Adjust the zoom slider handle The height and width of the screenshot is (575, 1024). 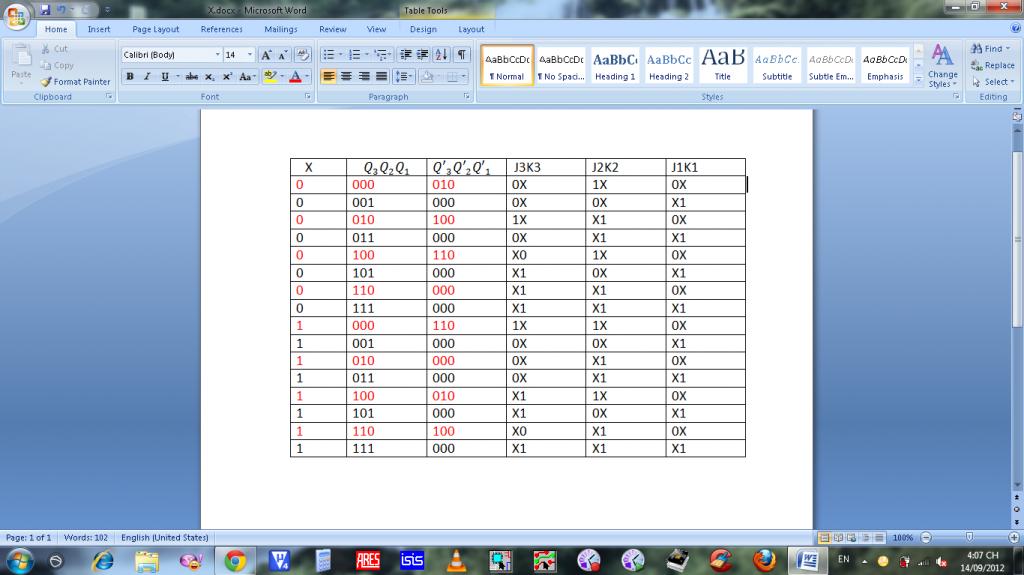click(x=969, y=537)
